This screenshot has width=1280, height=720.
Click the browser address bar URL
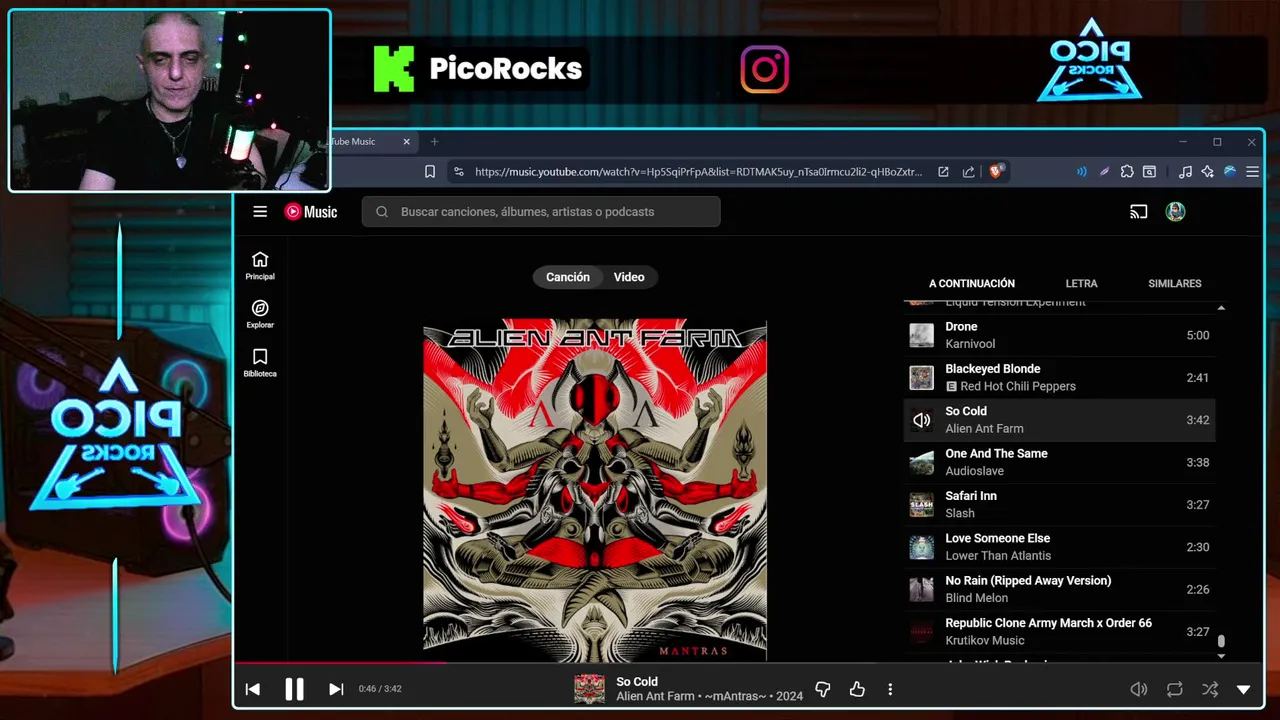coord(698,172)
